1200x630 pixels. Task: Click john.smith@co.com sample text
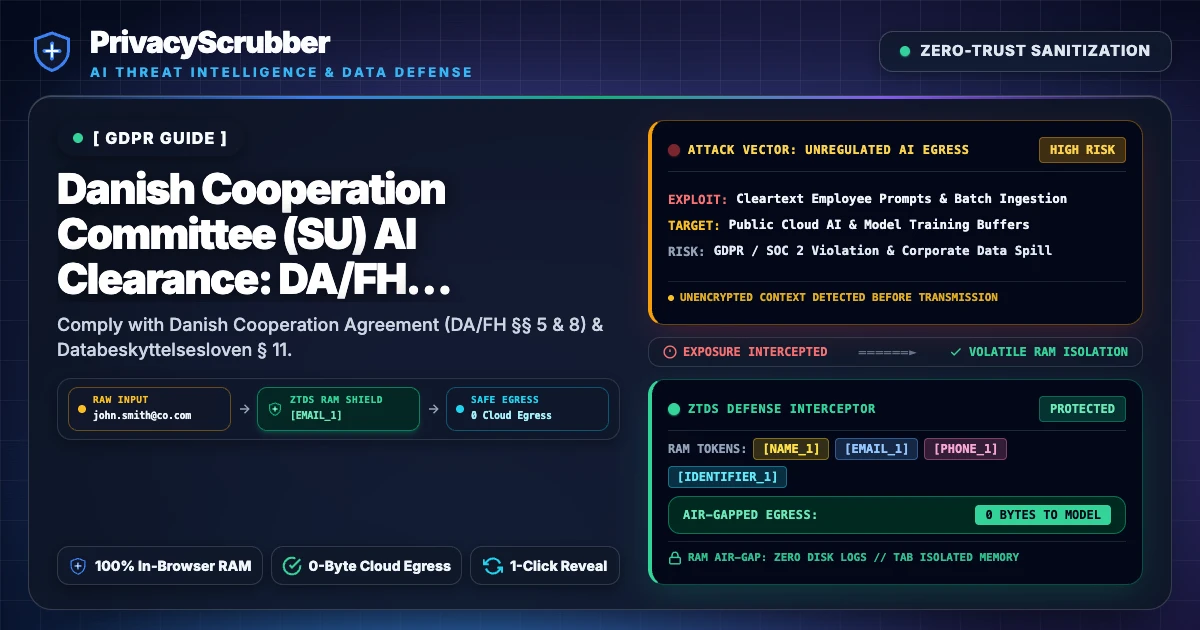tap(142, 415)
